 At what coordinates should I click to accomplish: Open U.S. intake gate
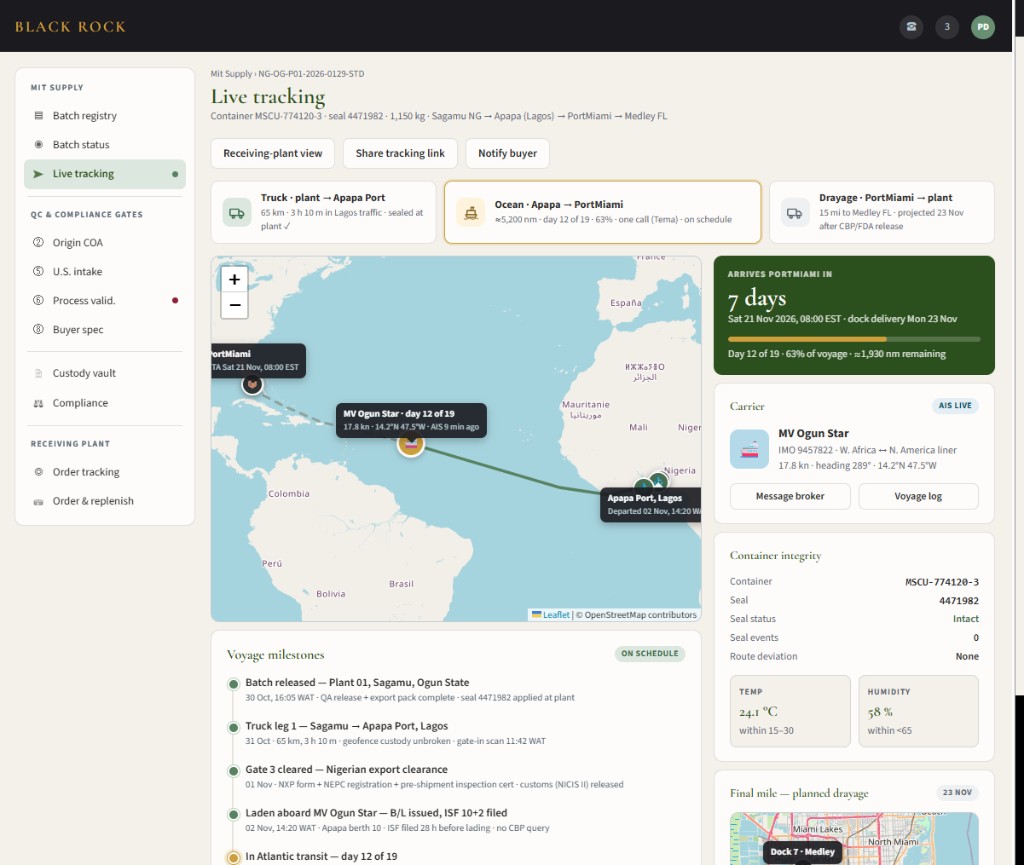click(105, 272)
